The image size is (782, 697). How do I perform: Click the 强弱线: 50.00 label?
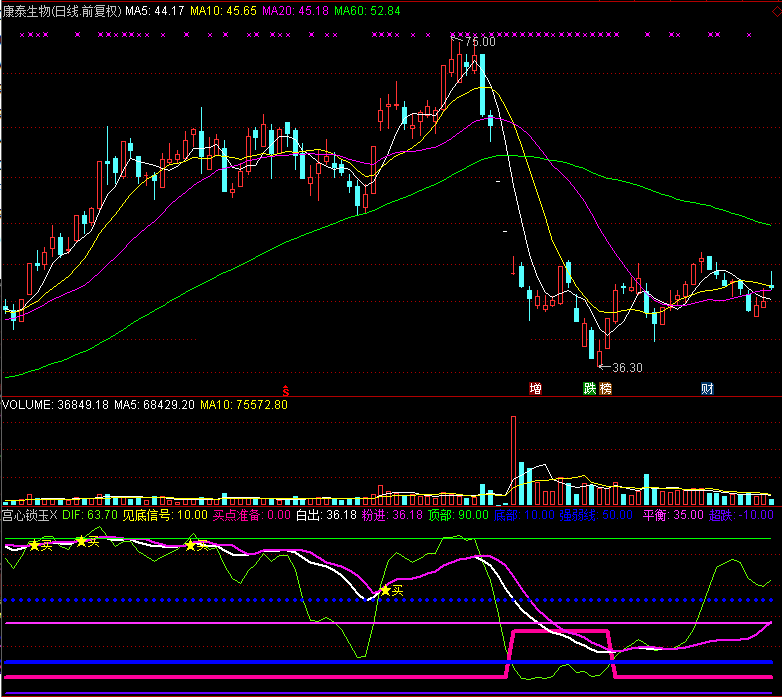[596, 515]
